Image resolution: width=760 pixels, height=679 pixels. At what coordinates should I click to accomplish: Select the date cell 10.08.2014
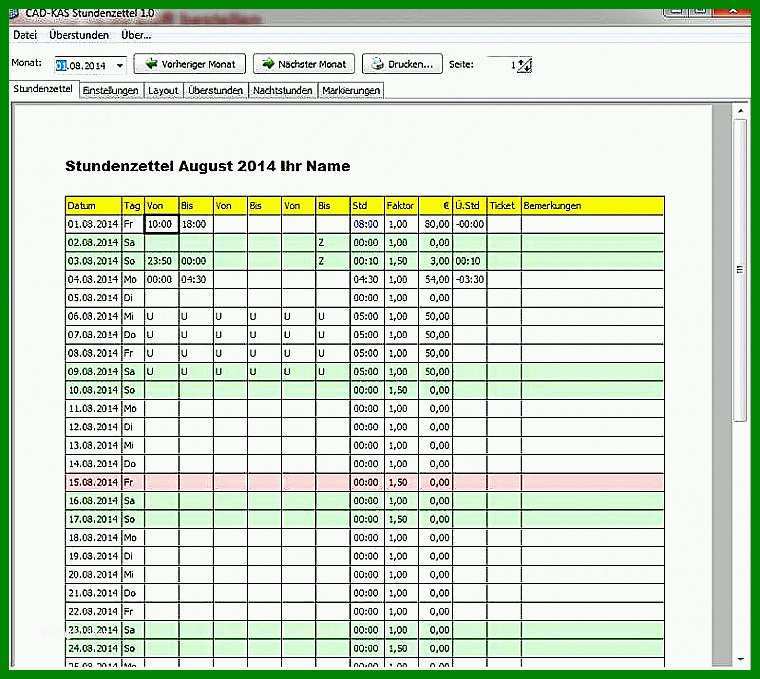click(93, 390)
